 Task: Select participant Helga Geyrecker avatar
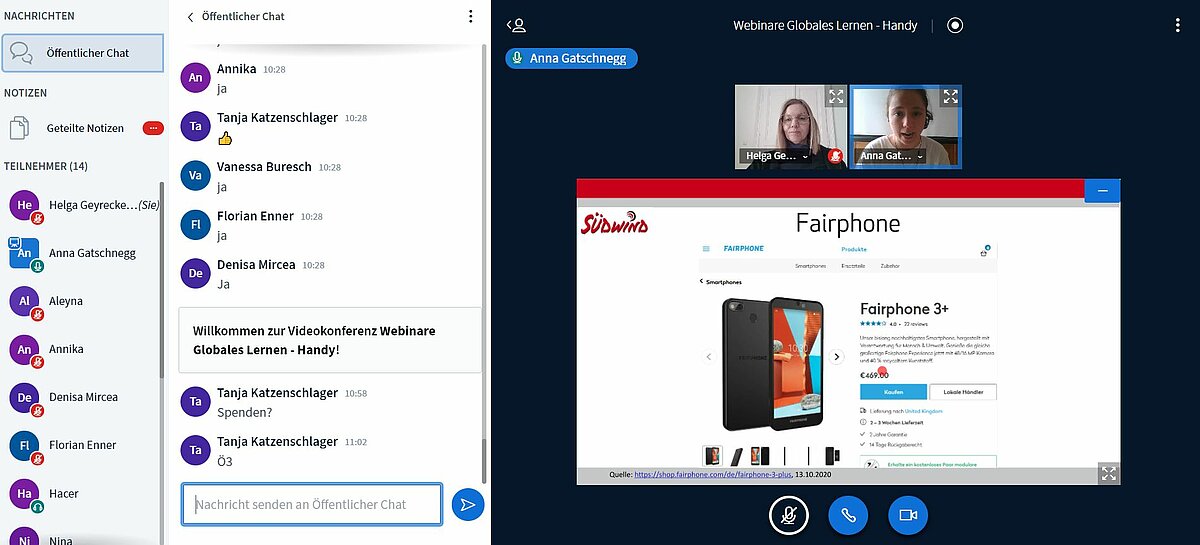(x=24, y=205)
